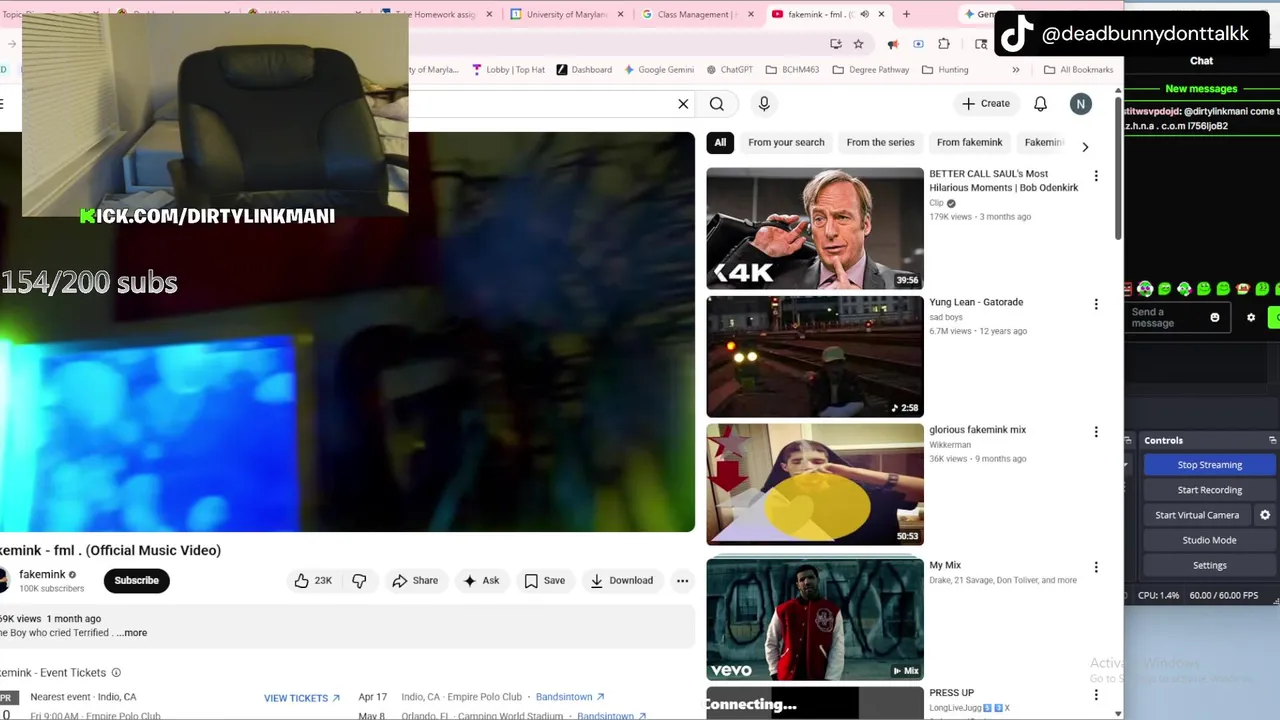The image size is (1280, 720).
Task: Subscribe to fakemink channel
Action: point(137,580)
